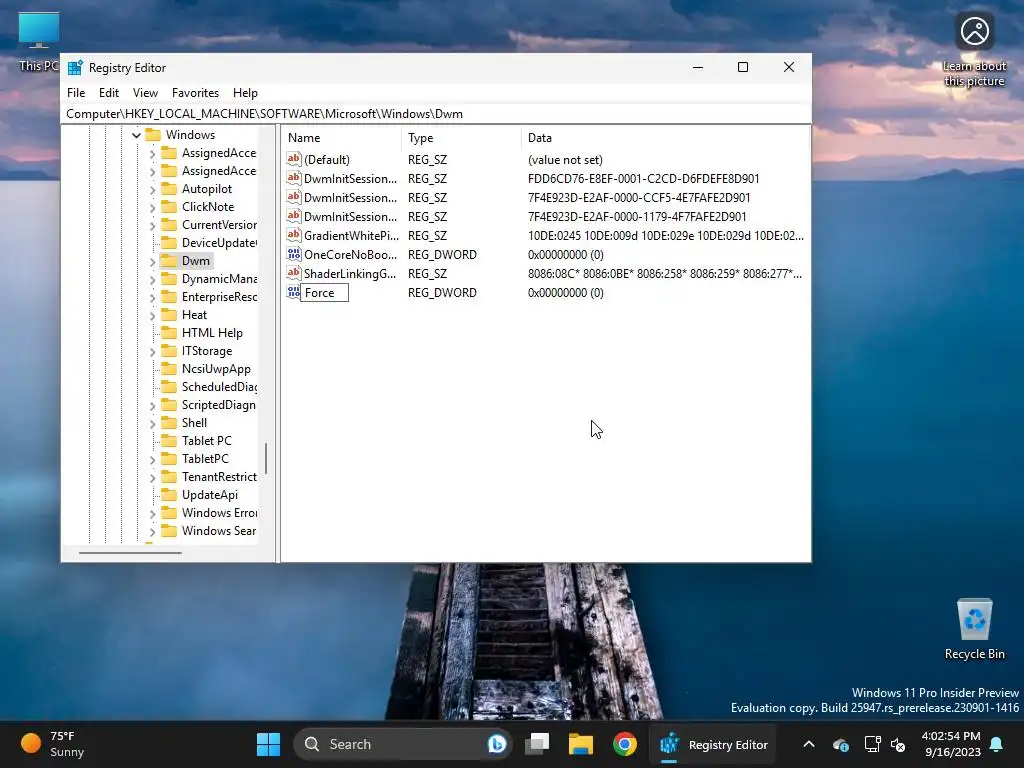Click Learn about this picture icon

[974, 51]
